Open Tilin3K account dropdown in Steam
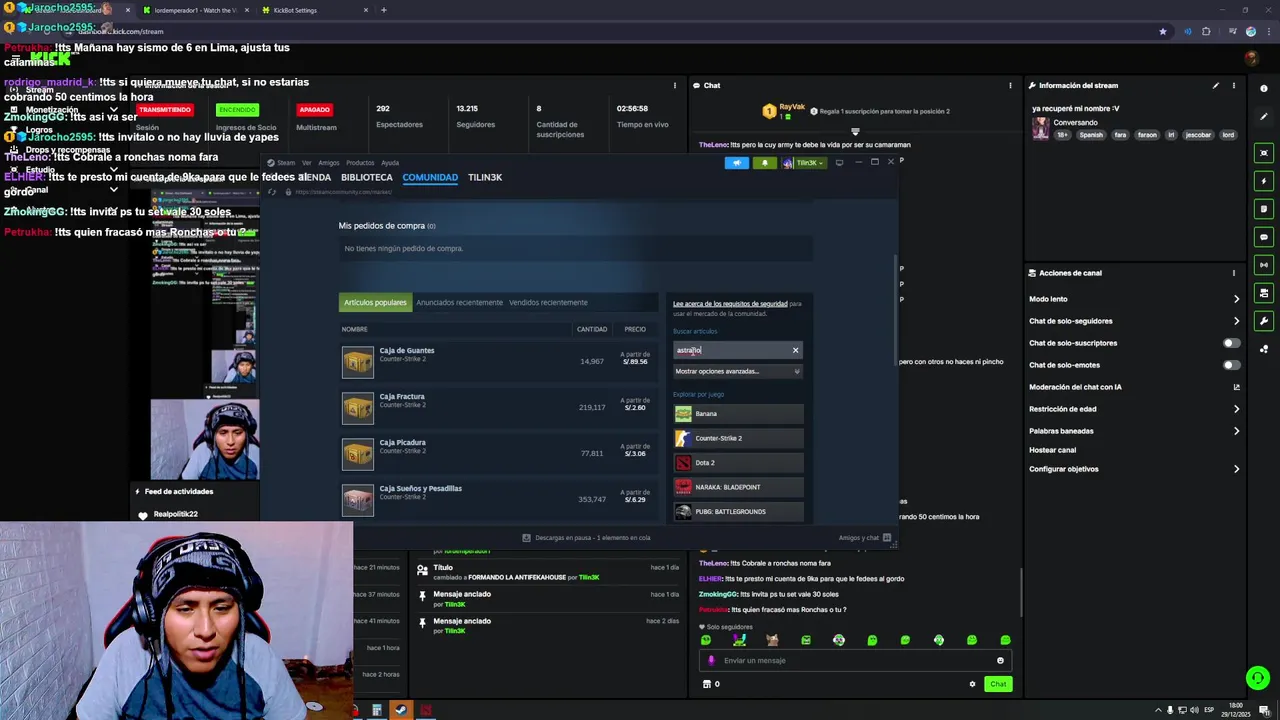 [803, 163]
